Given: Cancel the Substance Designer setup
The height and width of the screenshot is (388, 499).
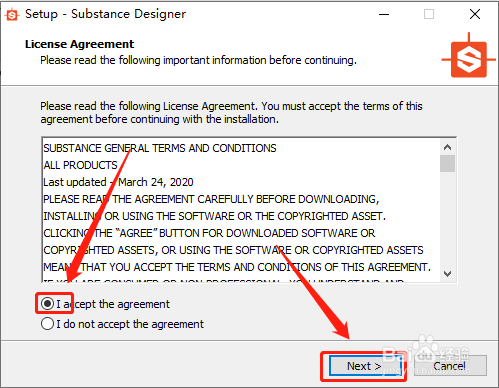Looking at the screenshot, I should pos(450,366).
